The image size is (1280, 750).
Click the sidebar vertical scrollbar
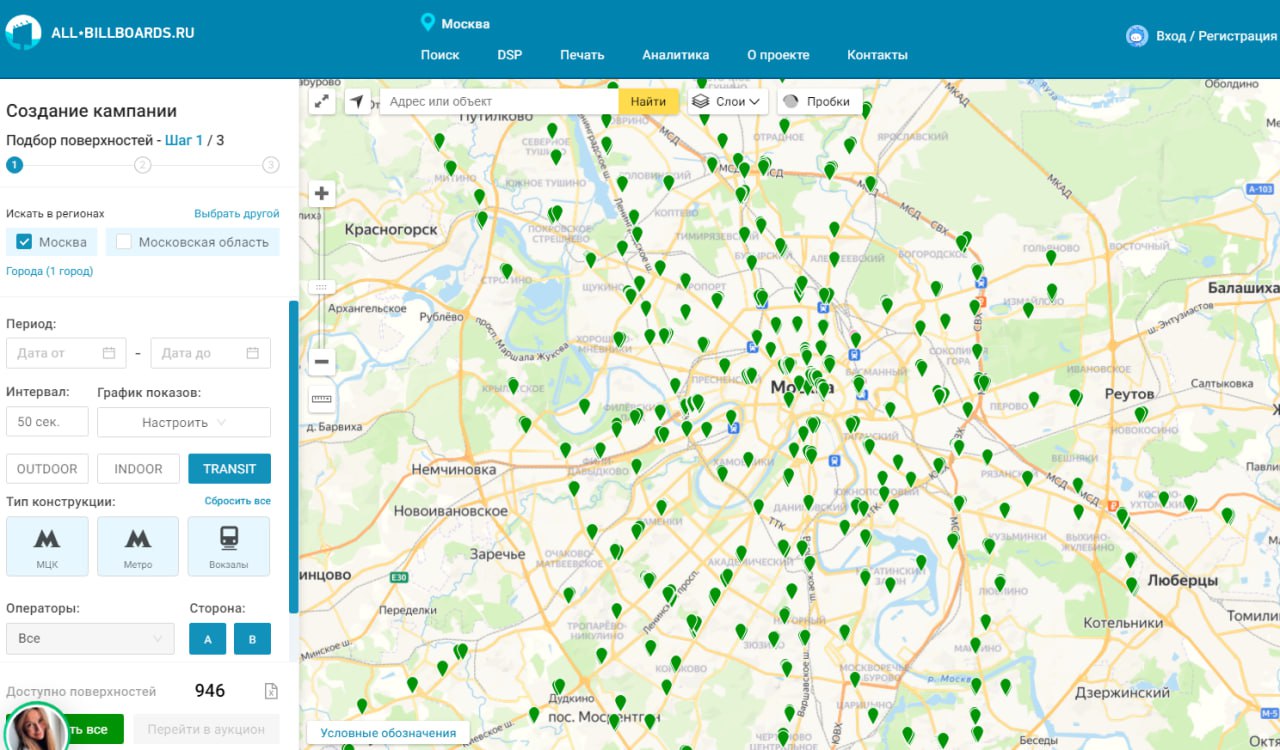(x=293, y=456)
